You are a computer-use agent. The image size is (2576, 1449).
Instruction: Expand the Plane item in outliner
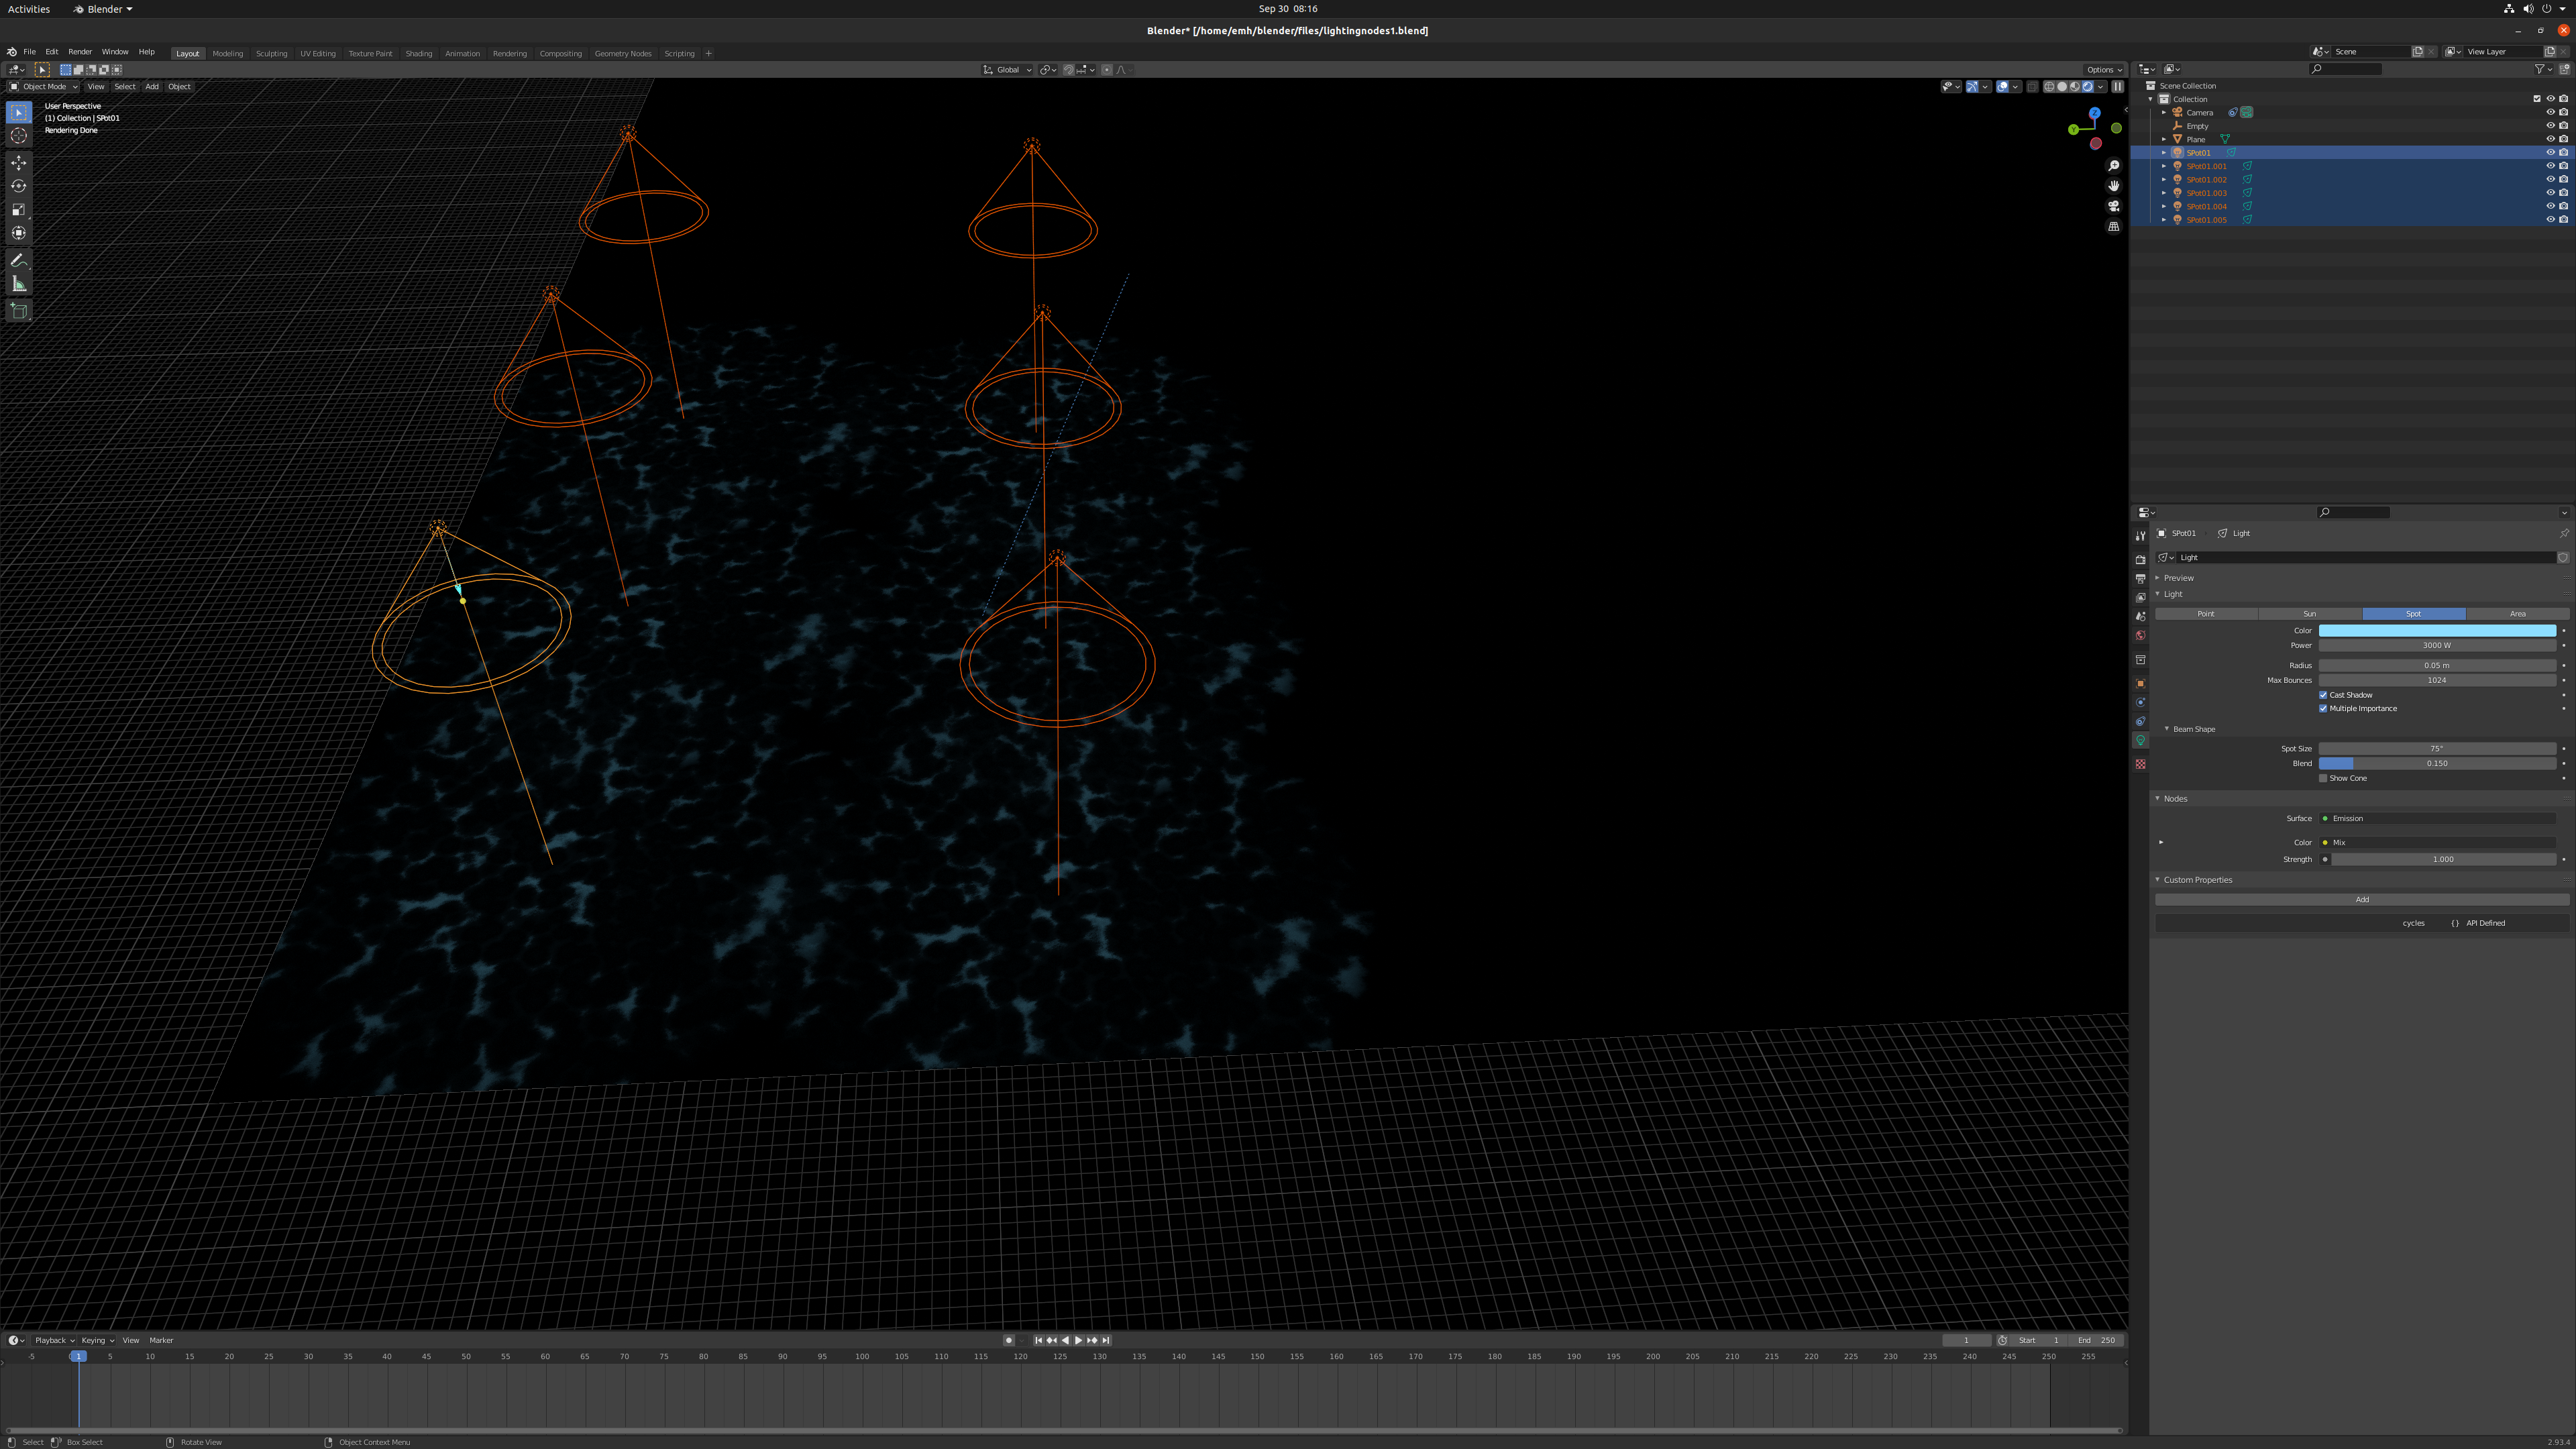click(x=2164, y=139)
